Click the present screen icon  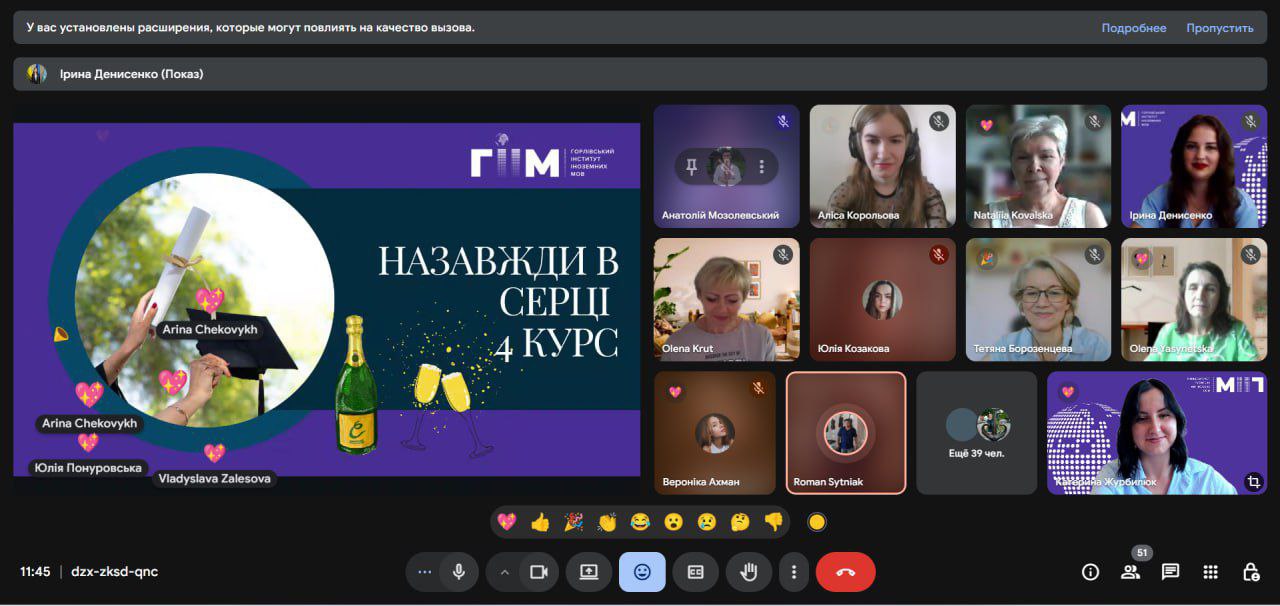[x=589, y=572]
